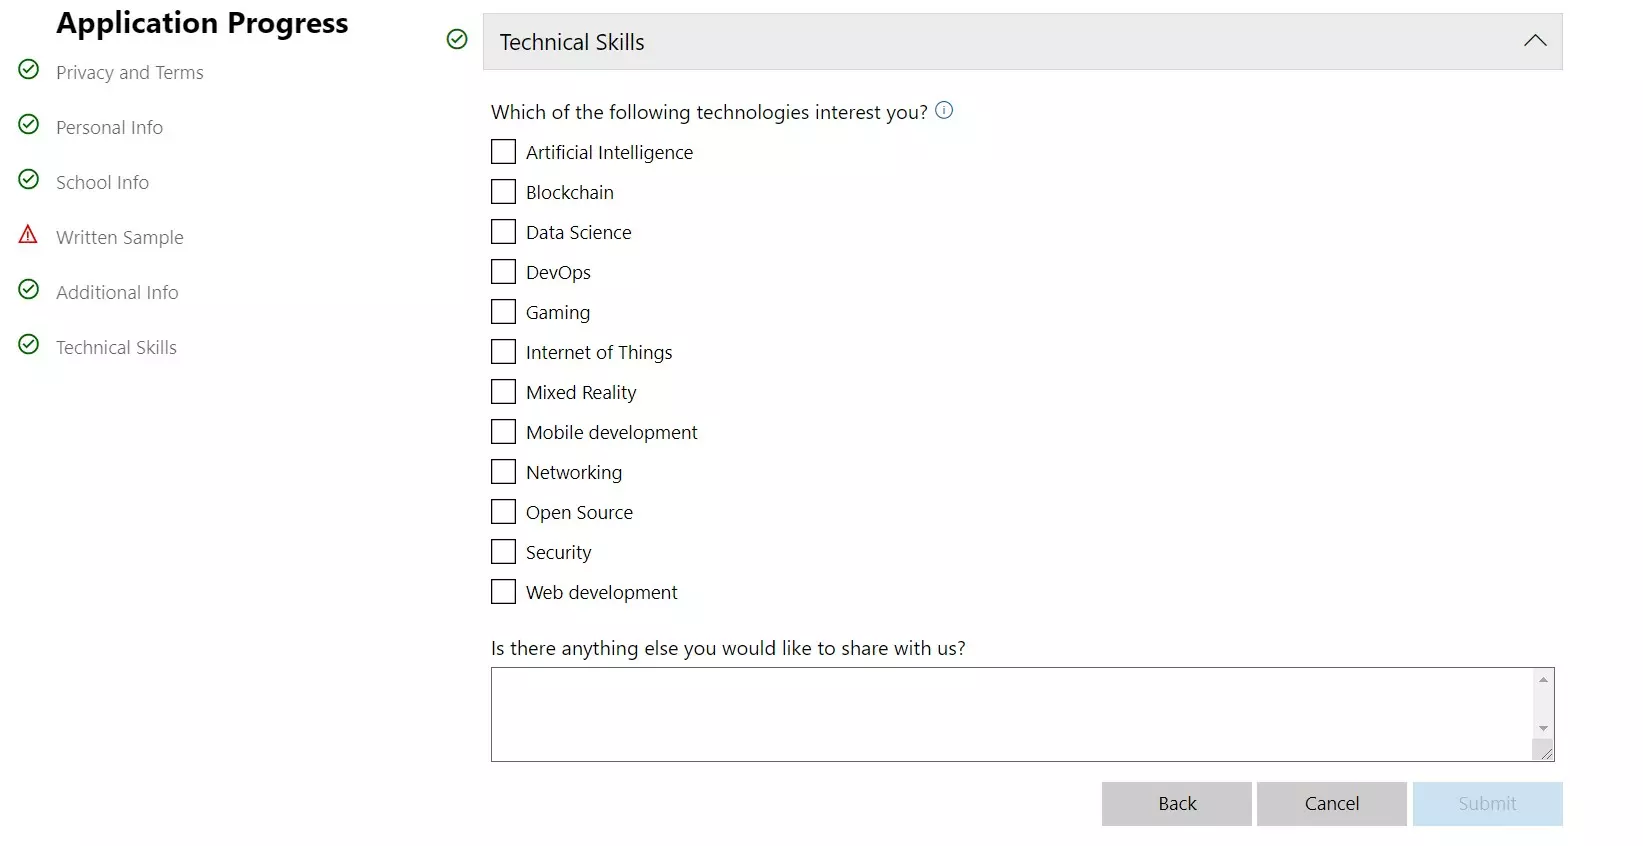This screenshot has height=846, width=1643.
Task: Click the checkmark beside sidebar Technical Skills
Action: coord(29,344)
